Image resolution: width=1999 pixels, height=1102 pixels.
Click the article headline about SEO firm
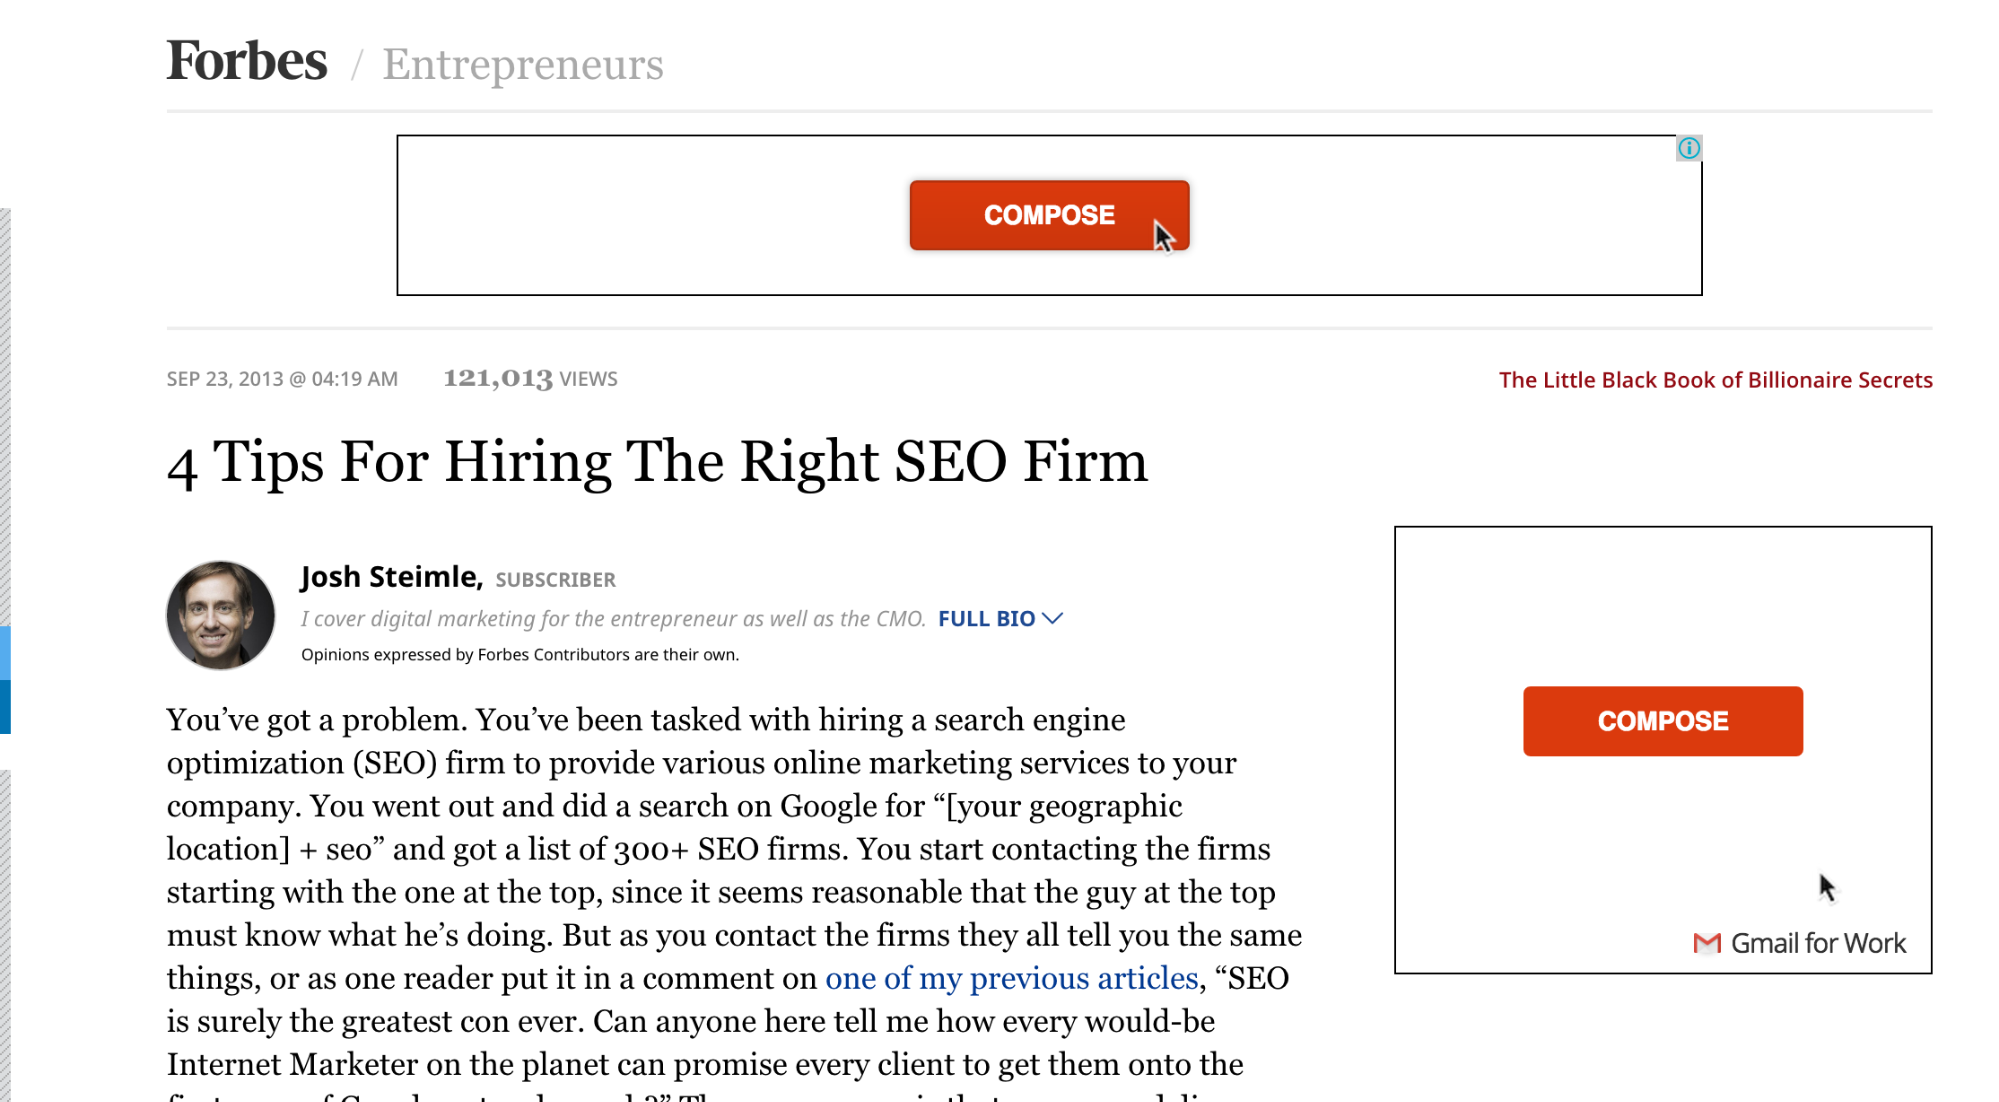657,462
